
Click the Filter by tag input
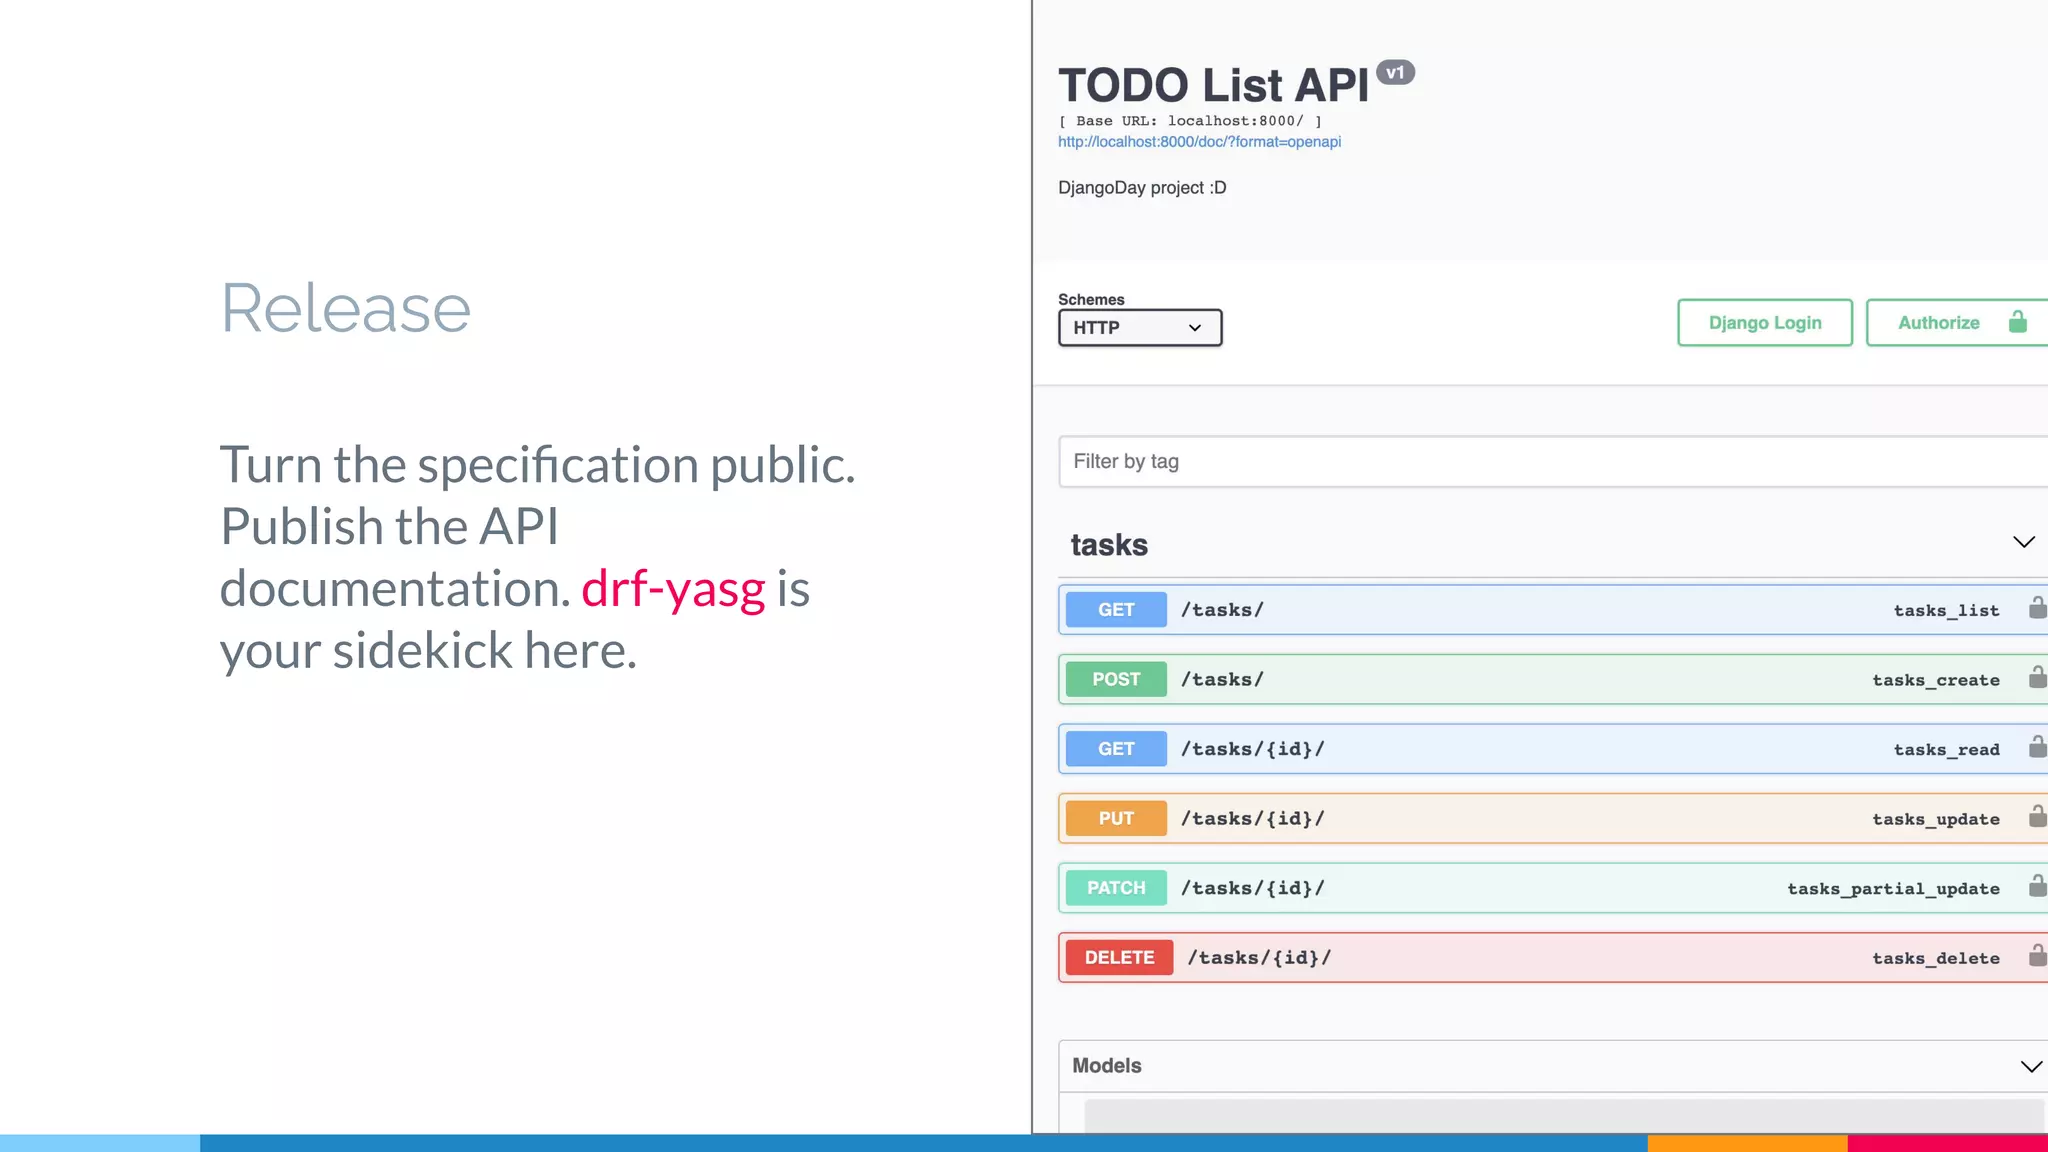point(1553,461)
